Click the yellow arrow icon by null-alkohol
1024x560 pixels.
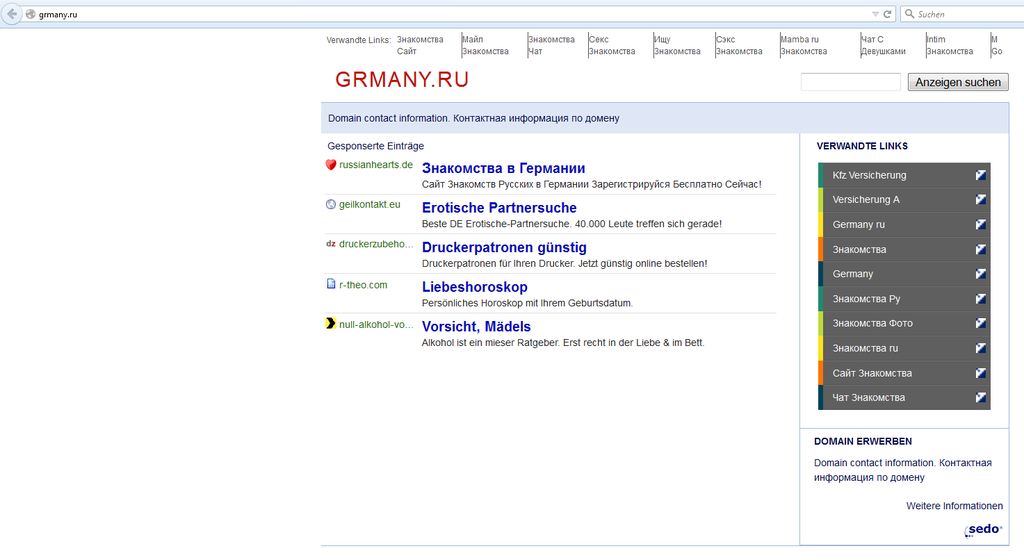tap(330, 323)
